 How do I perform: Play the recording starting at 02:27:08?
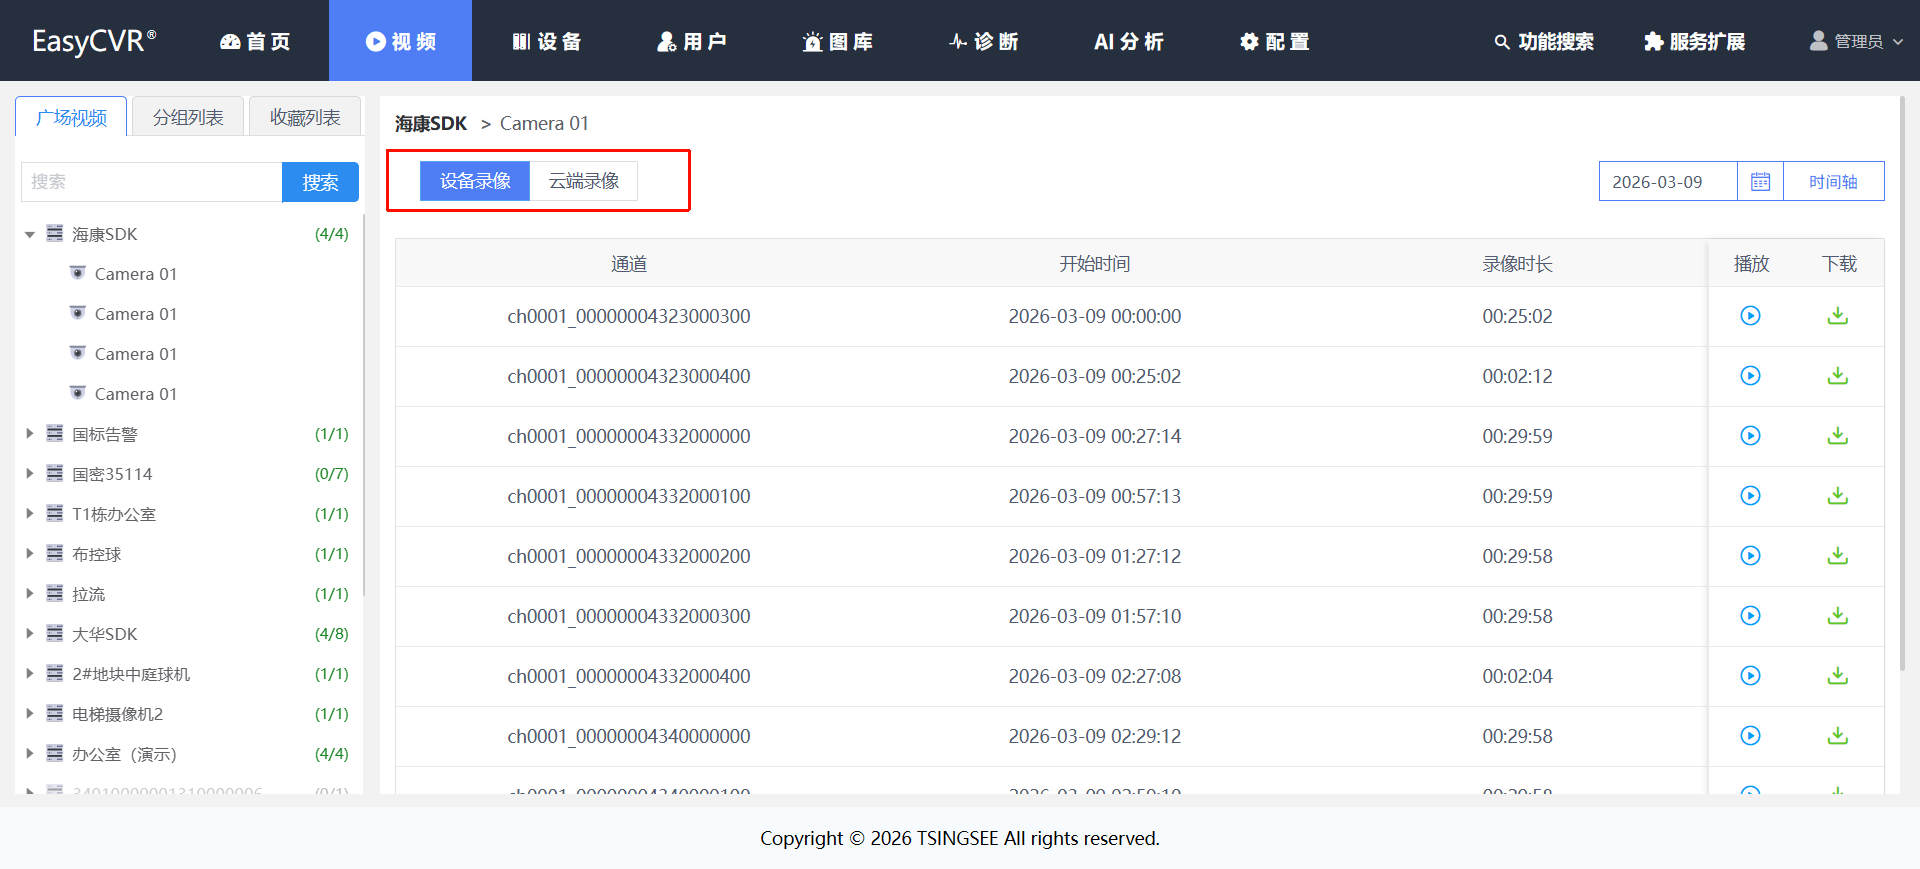[x=1750, y=676]
